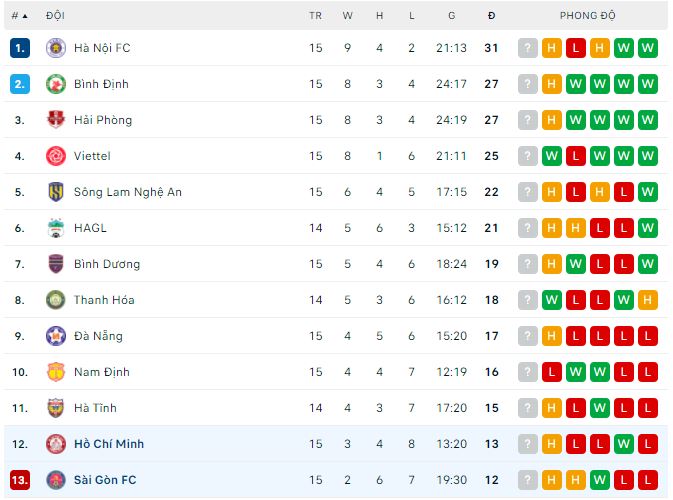The image size is (673, 500).
Task: Sort standings by Đ points header
Action: tap(491, 16)
